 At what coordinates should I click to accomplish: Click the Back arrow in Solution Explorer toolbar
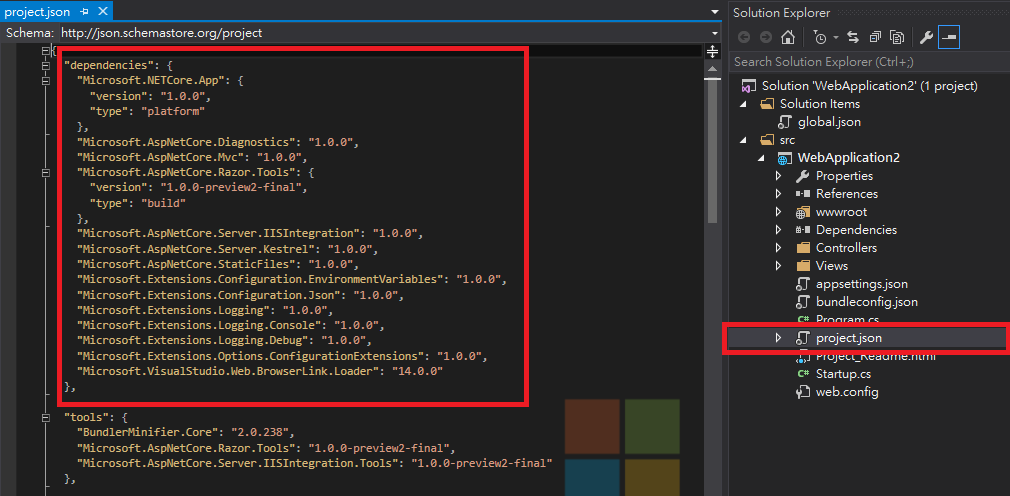[x=744, y=37]
